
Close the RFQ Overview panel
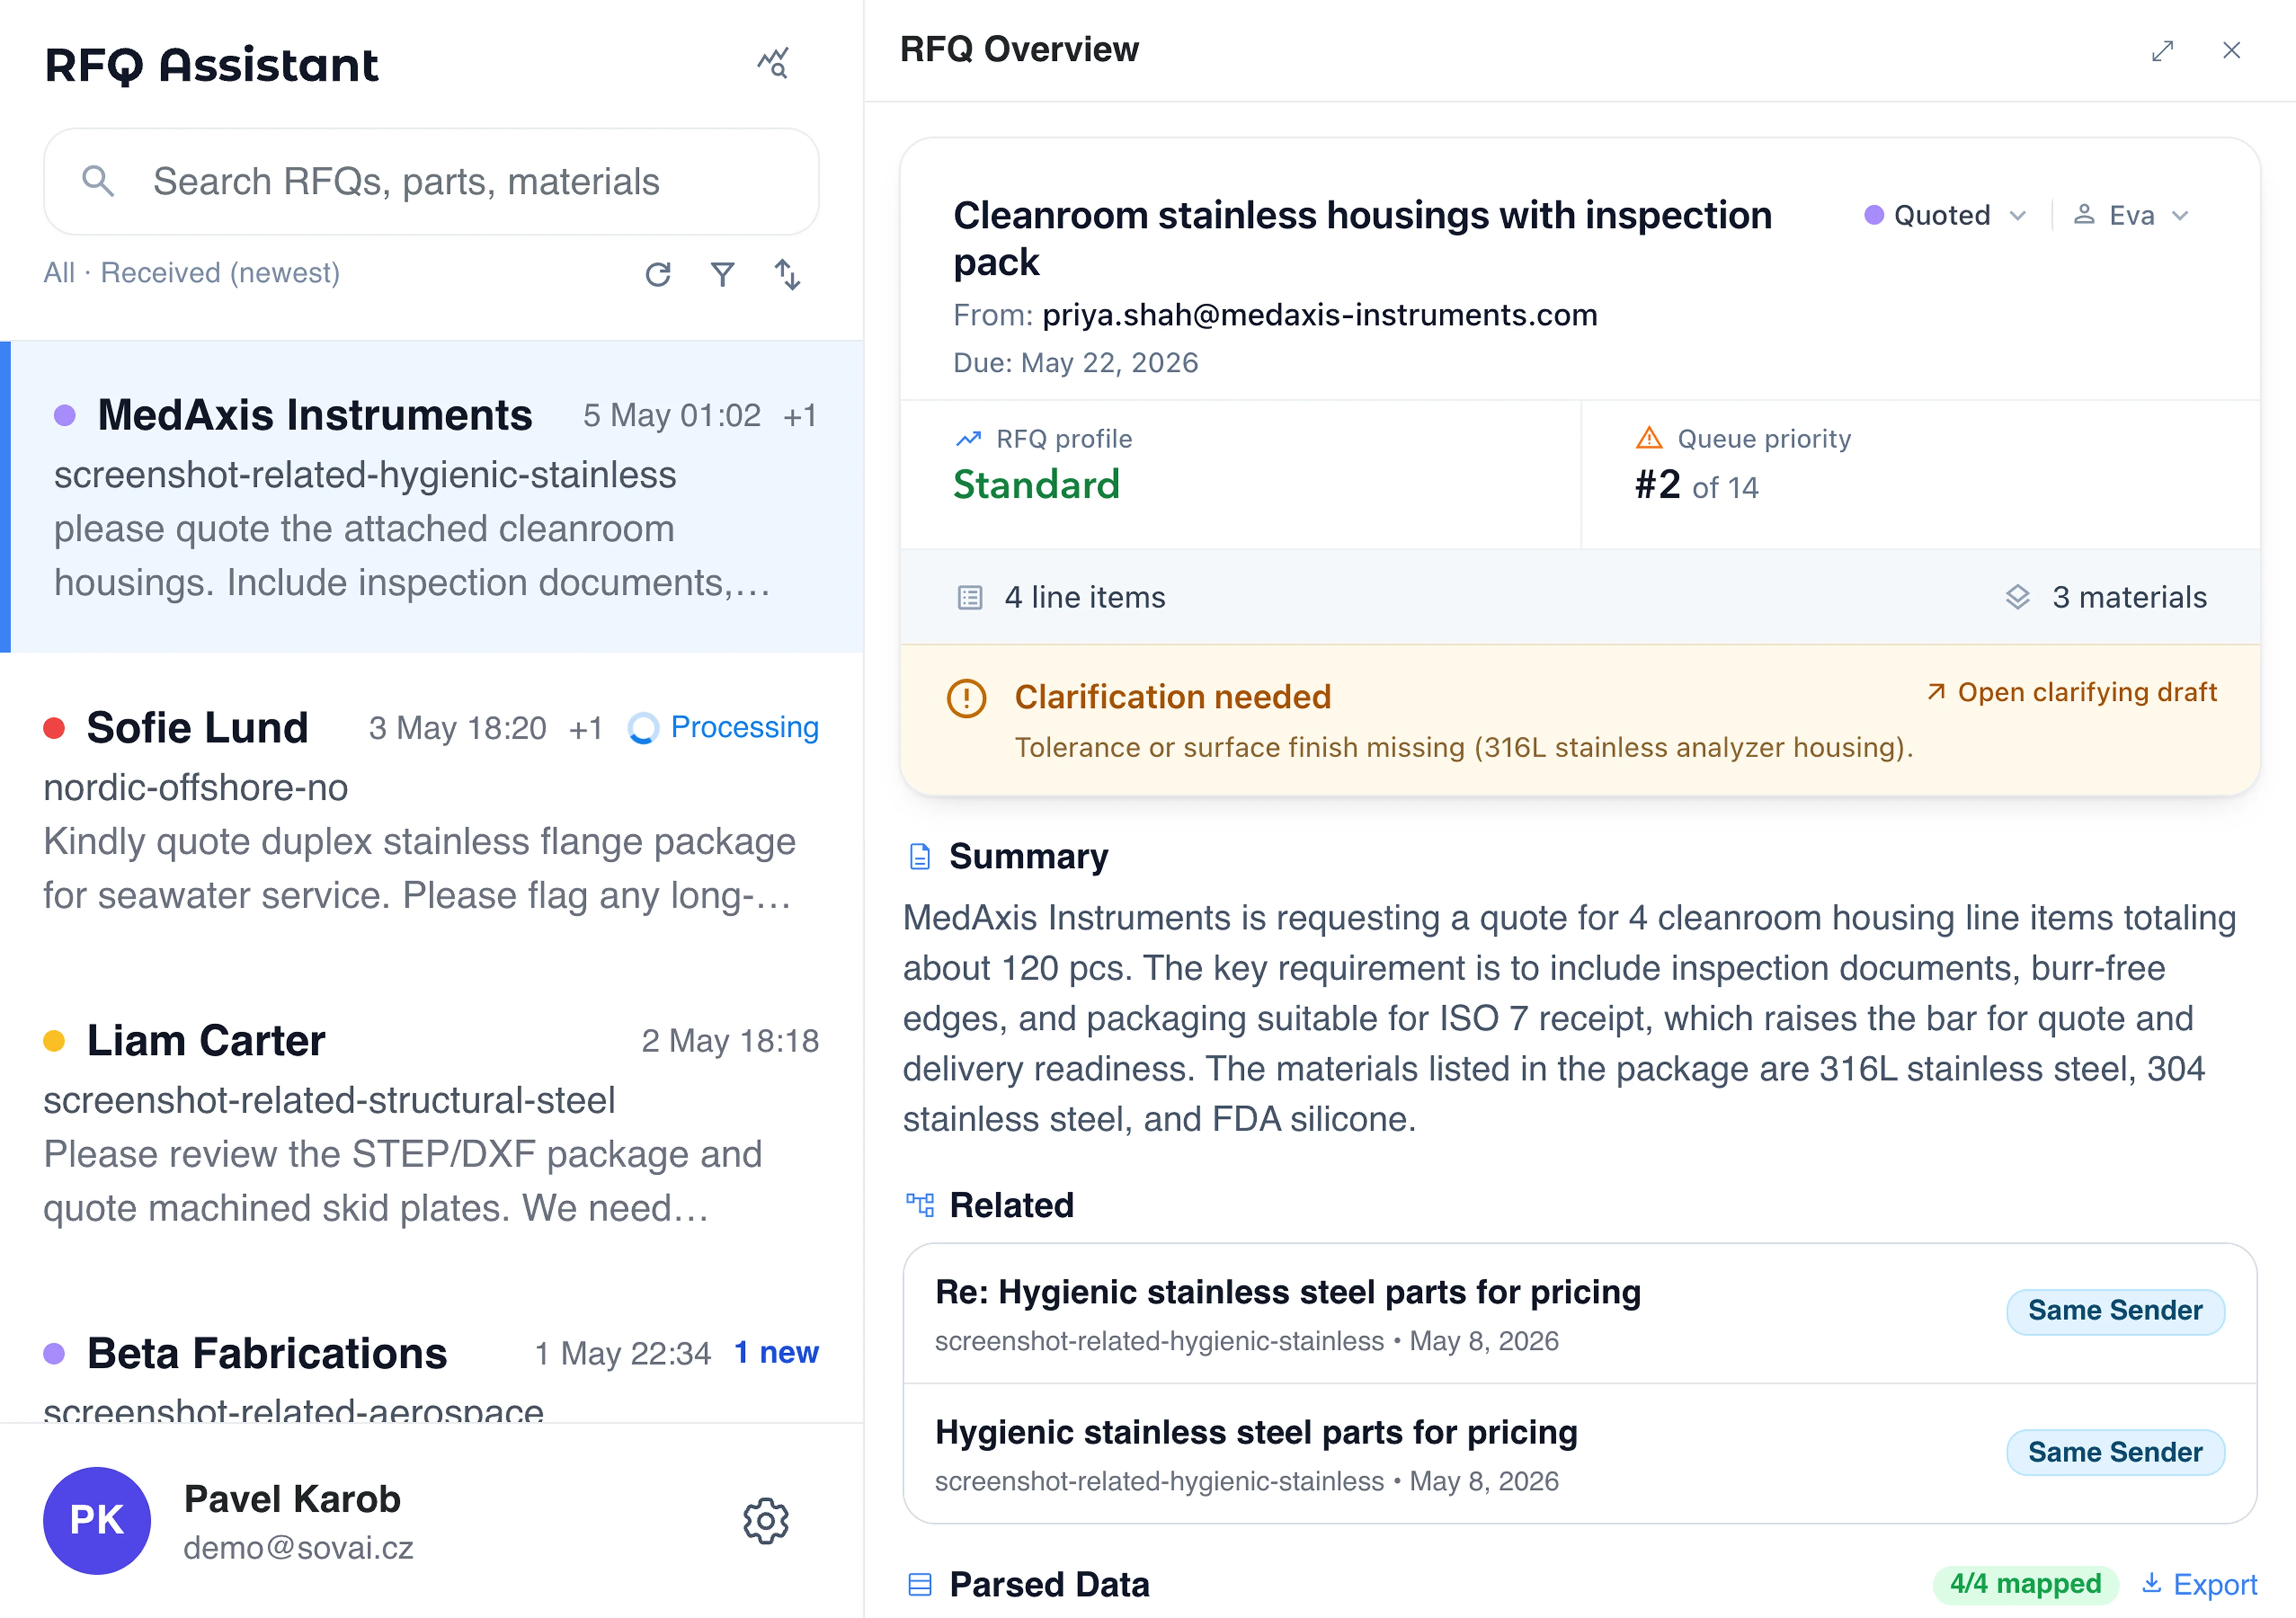pyautogui.click(x=2231, y=50)
